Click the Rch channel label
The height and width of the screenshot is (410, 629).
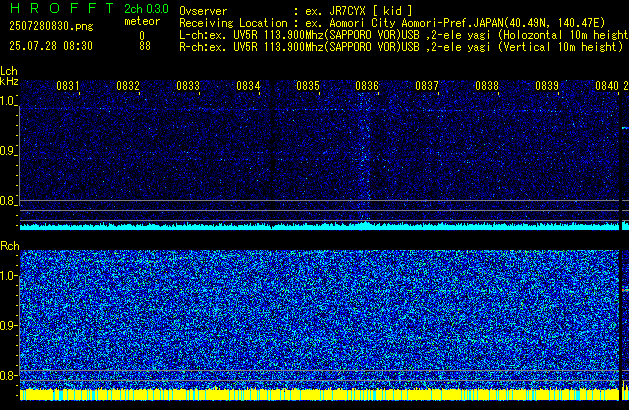coord(10,246)
